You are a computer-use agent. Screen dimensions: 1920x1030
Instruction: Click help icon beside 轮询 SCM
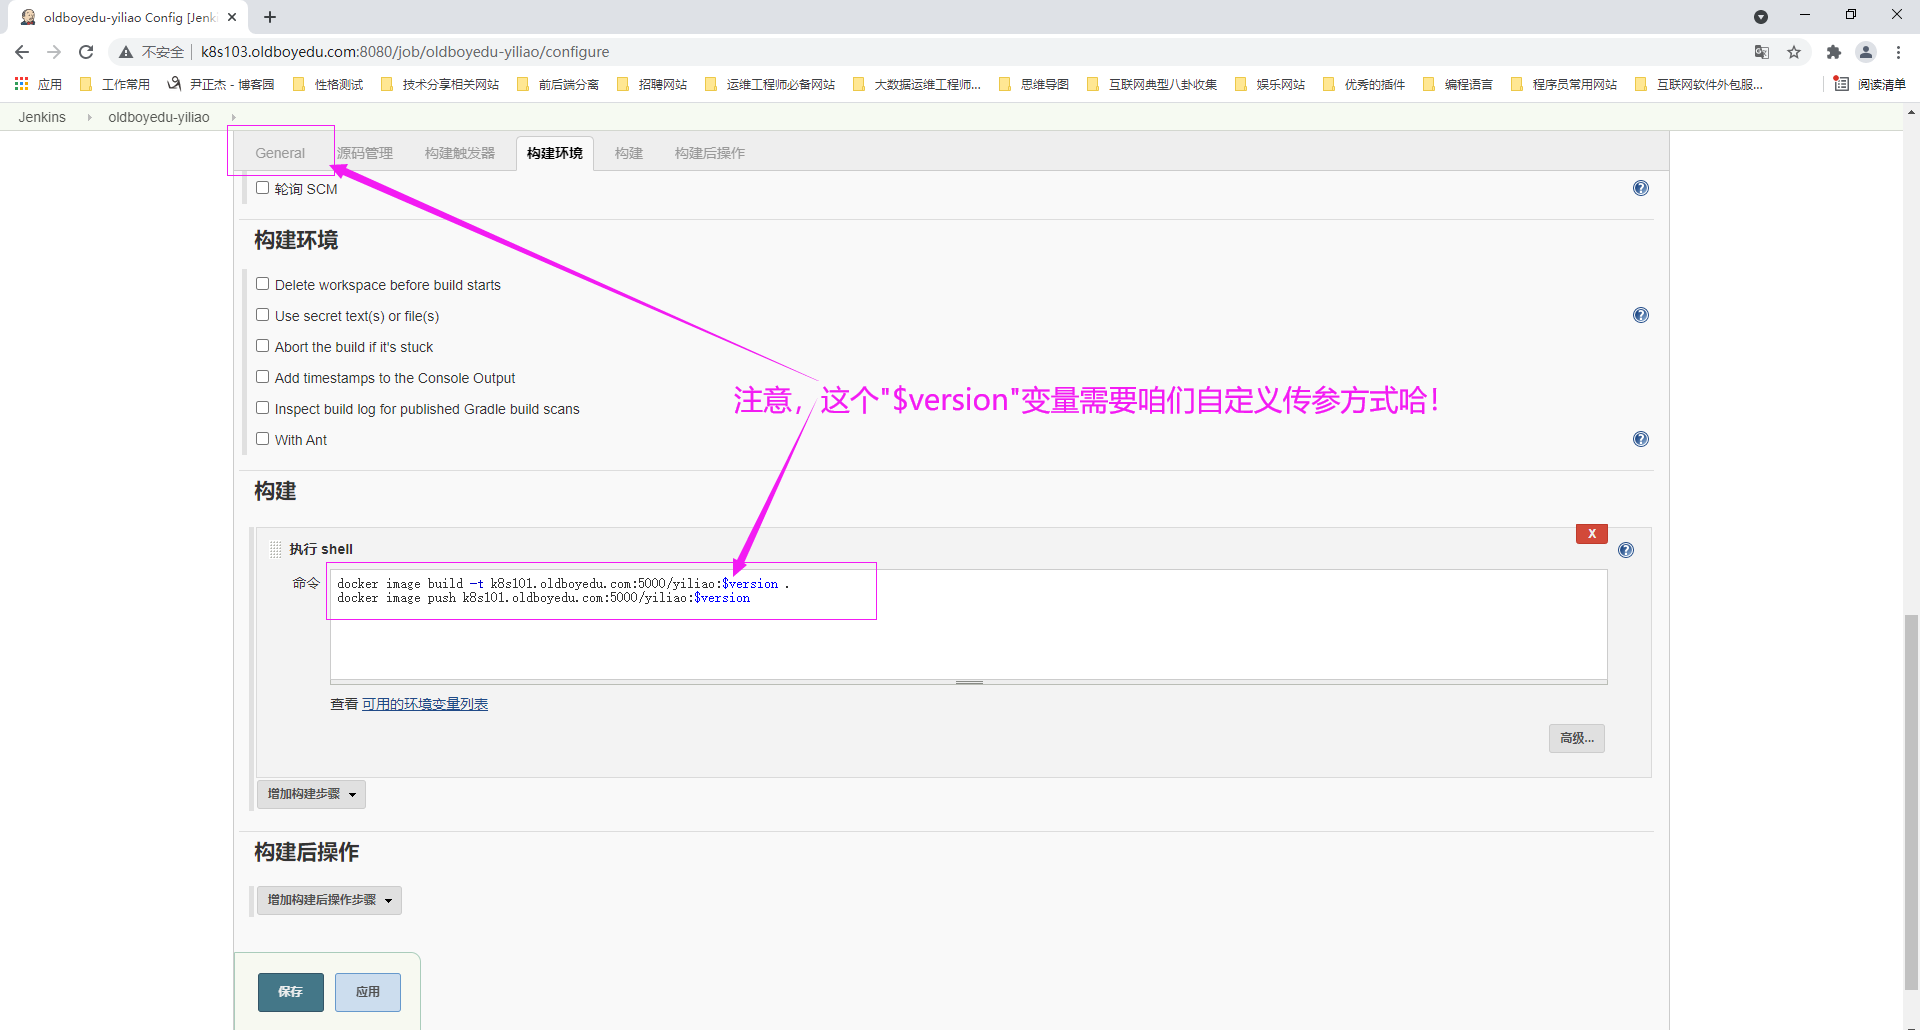point(1640,188)
